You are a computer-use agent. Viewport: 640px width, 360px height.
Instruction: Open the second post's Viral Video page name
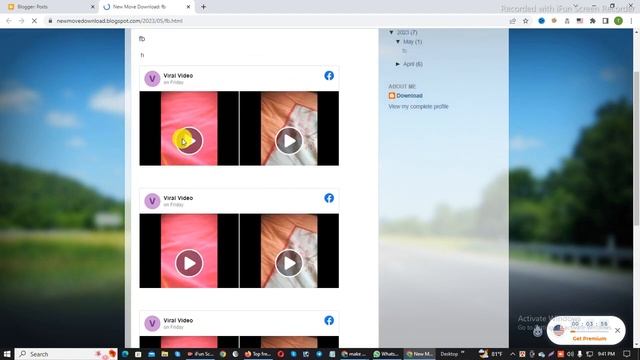[x=178, y=198]
